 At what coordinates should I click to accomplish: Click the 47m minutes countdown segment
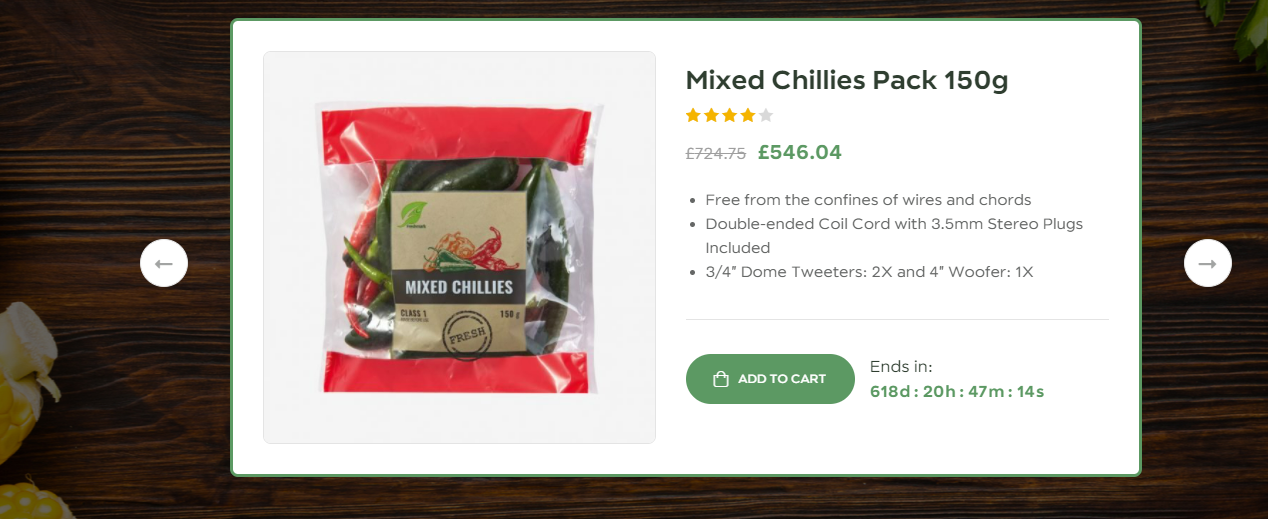(984, 391)
